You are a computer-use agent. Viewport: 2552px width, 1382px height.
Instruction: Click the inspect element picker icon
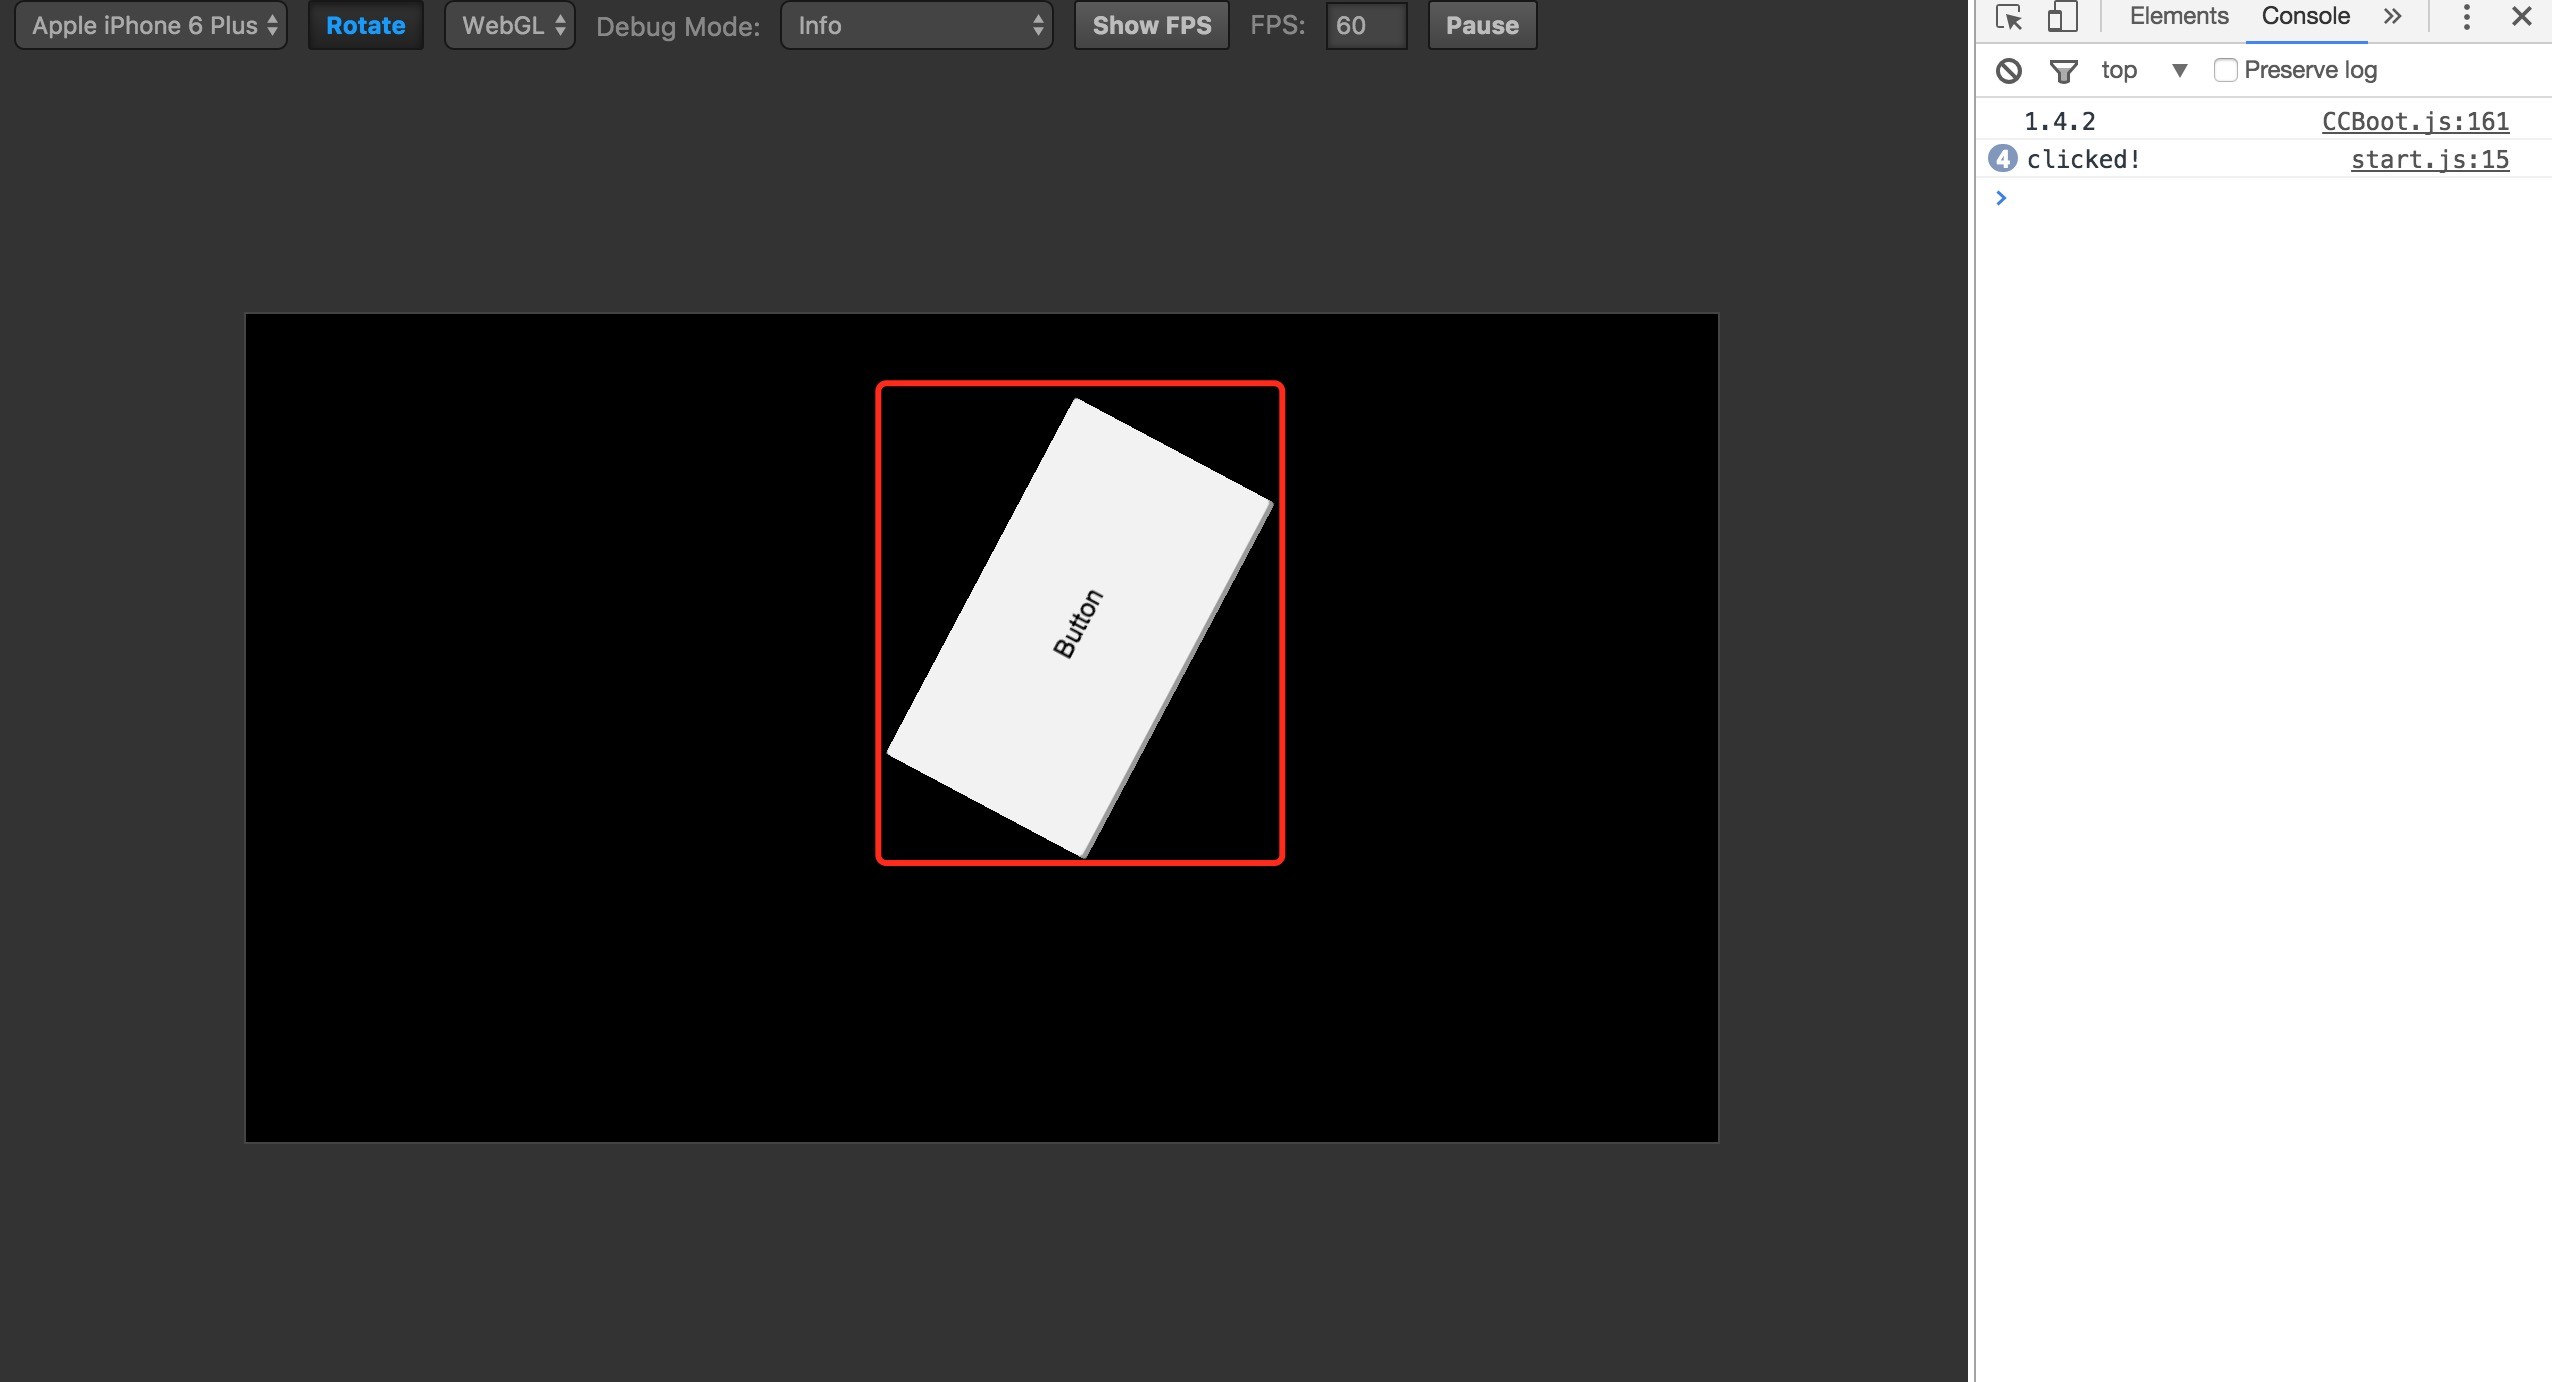pyautogui.click(x=2008, y=17)
